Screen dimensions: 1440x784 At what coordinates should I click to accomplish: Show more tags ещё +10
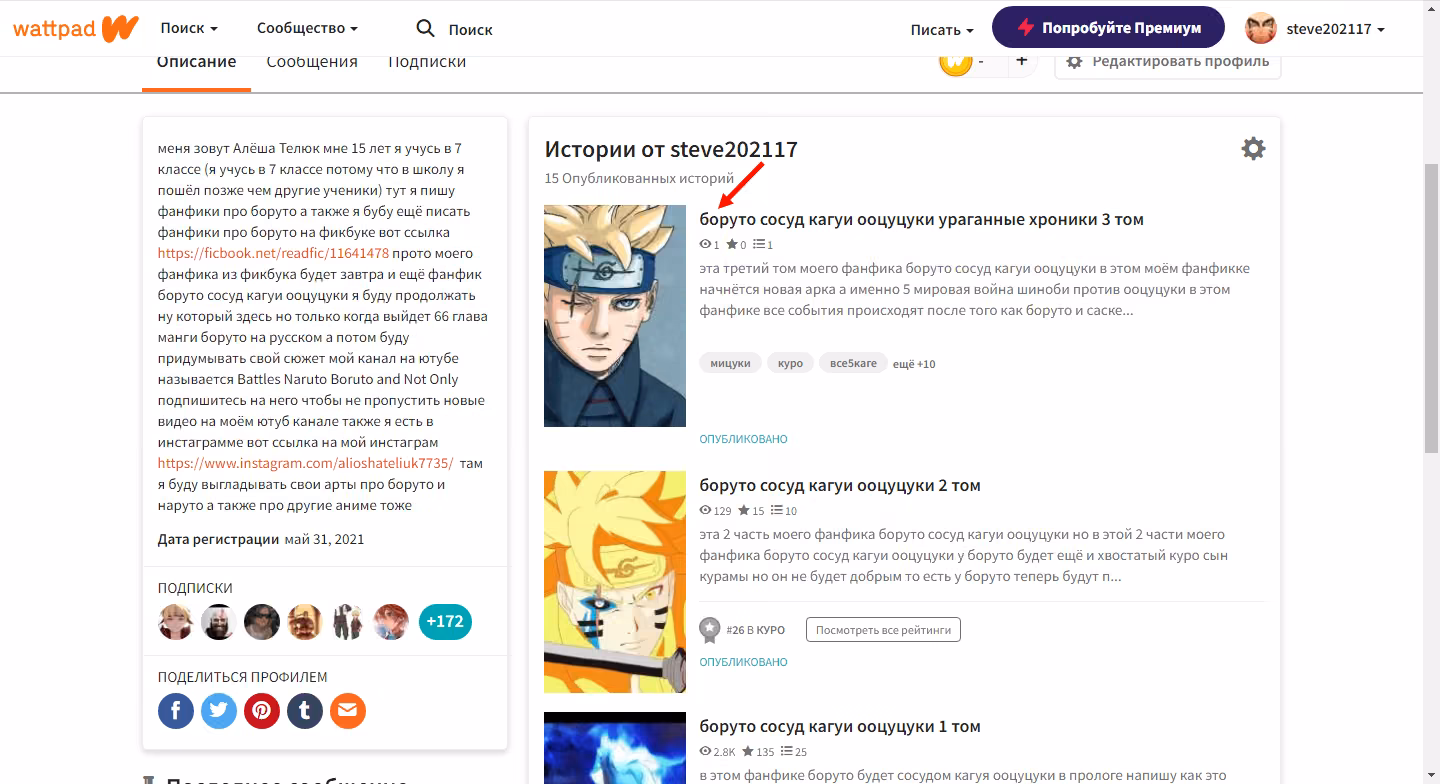click(x=914, y=364)
